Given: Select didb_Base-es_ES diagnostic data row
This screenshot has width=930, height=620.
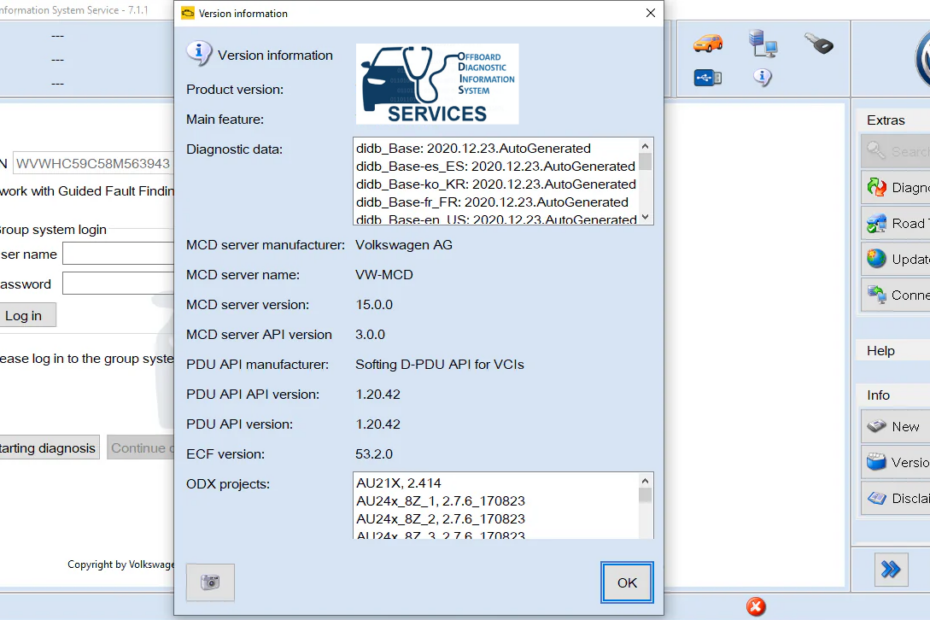Looking at the screenshot, I should click(496, 166).
